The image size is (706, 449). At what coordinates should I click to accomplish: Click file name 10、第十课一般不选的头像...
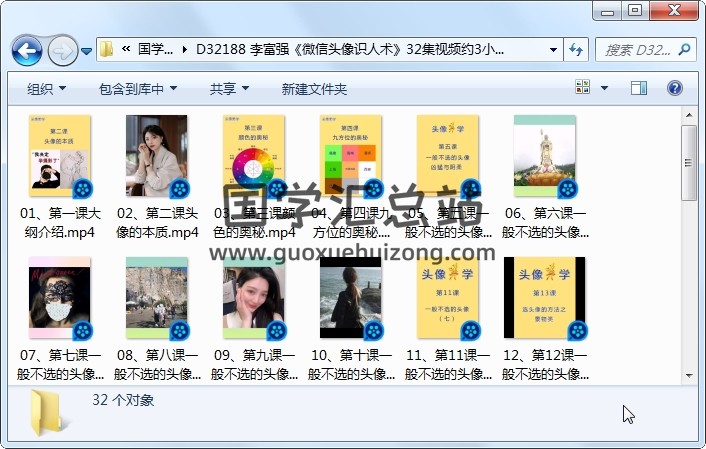tap(351, 364)
